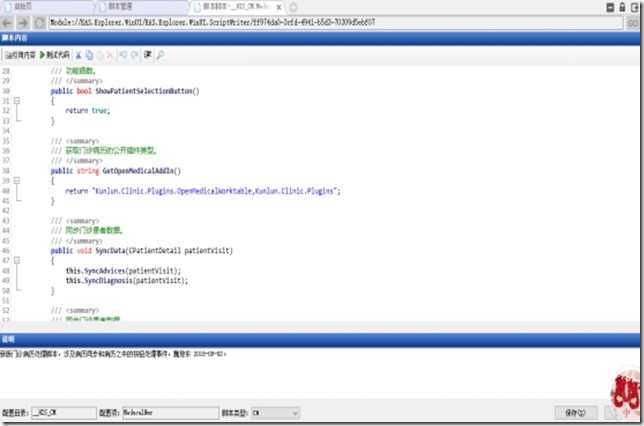This screenshot has height=426, width=644.
Task: Click 'public string GetOpenMedicalAddIn()' line
Action: point(115,170)
